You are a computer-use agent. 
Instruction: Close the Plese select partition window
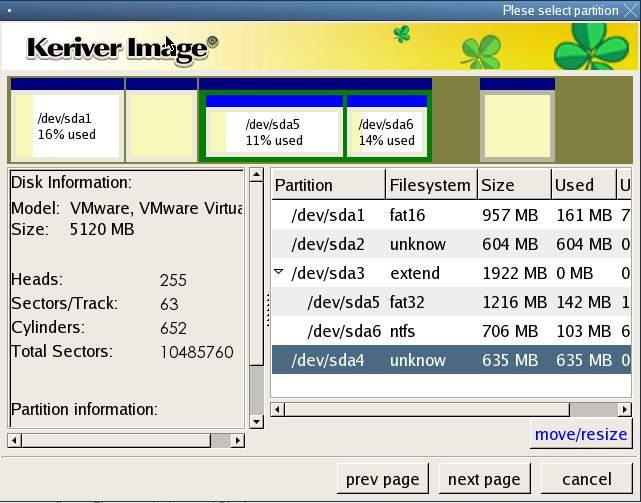632,10
